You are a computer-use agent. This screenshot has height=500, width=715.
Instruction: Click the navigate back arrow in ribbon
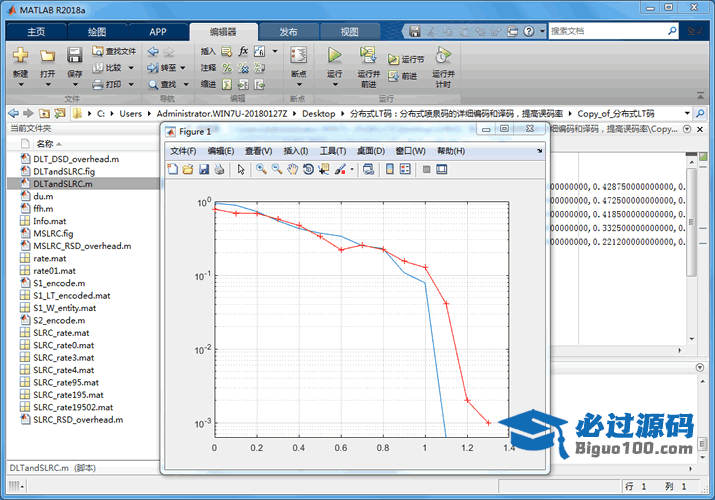click(153, 51)
